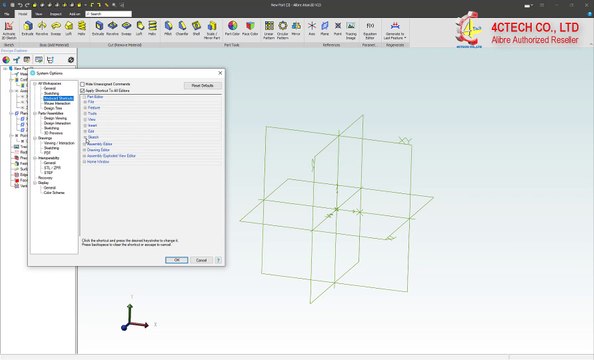Check Hide Unassigned Commands
Screen dimensions: 594x360
pos(82,84)
